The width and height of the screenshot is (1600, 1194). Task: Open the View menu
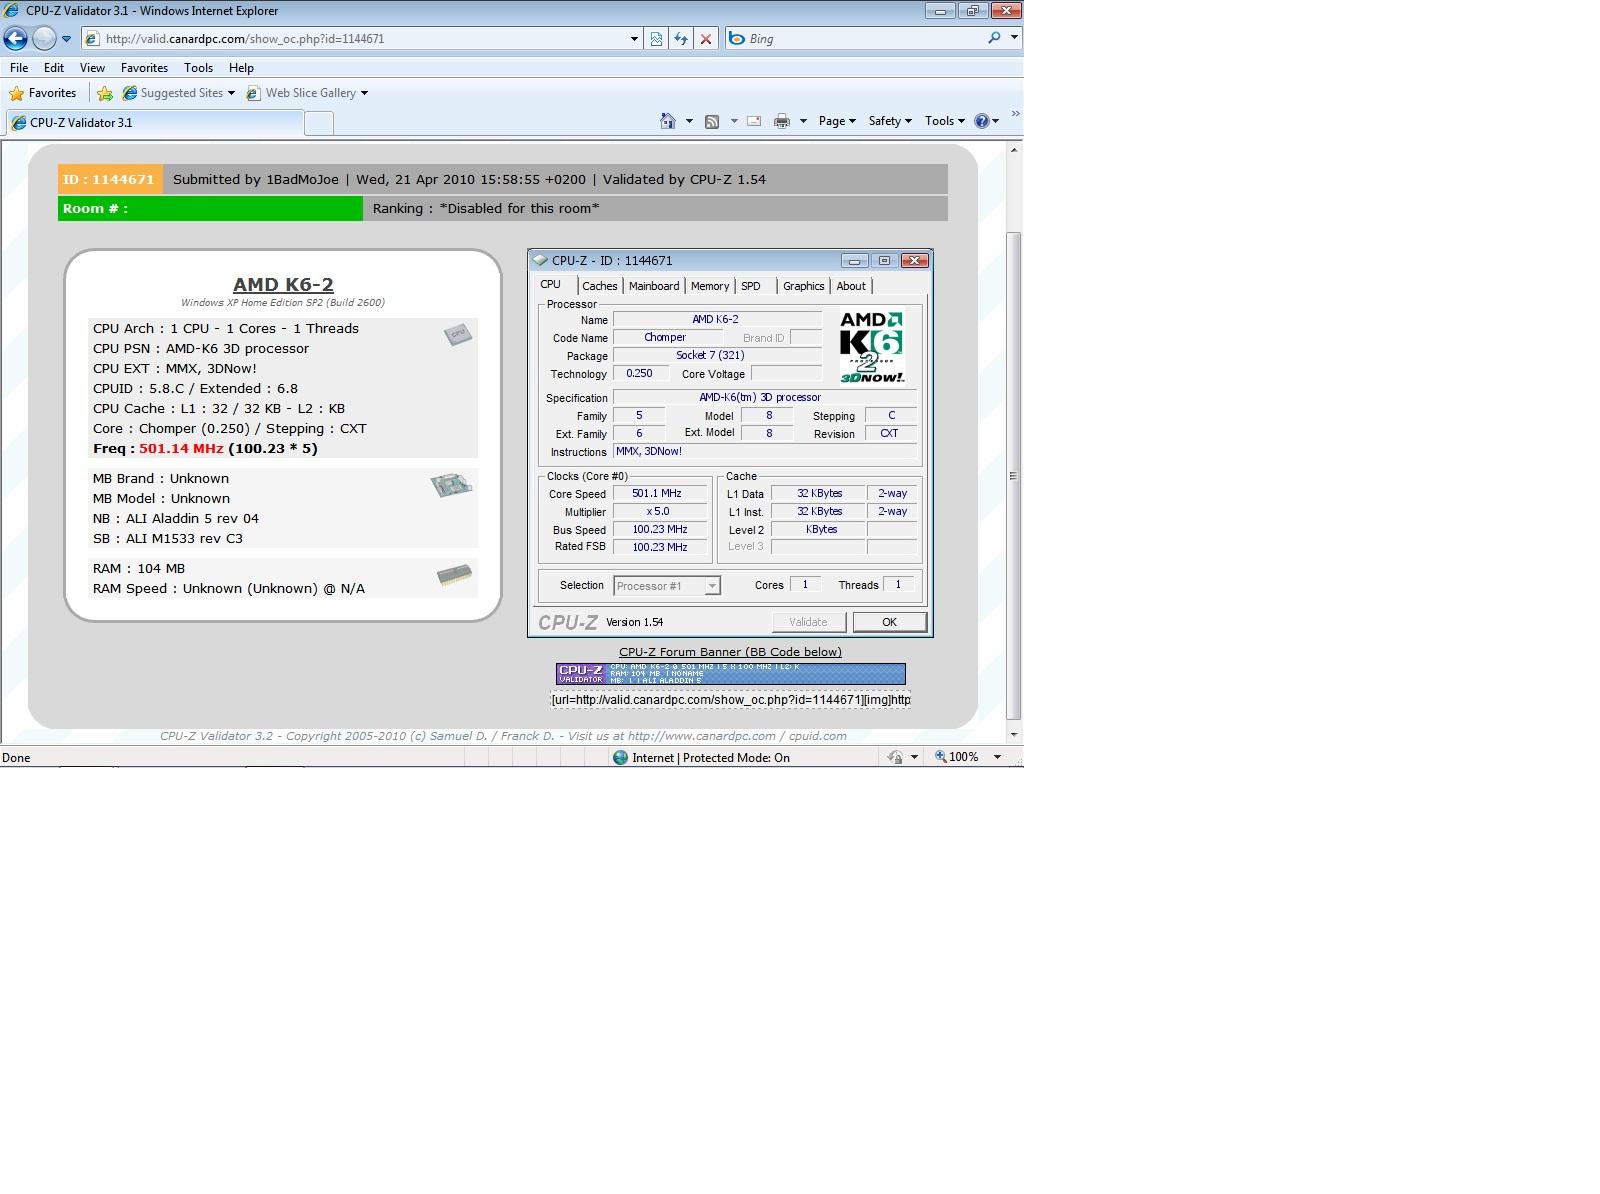pos(92,68)
